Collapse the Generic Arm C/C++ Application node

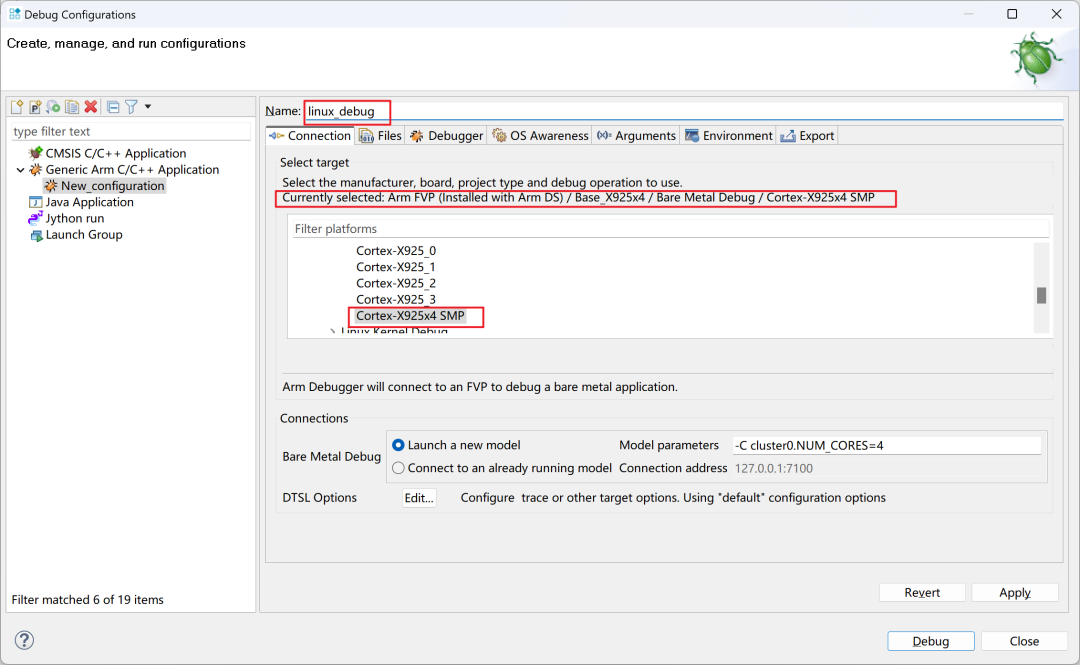click(21, 170)
